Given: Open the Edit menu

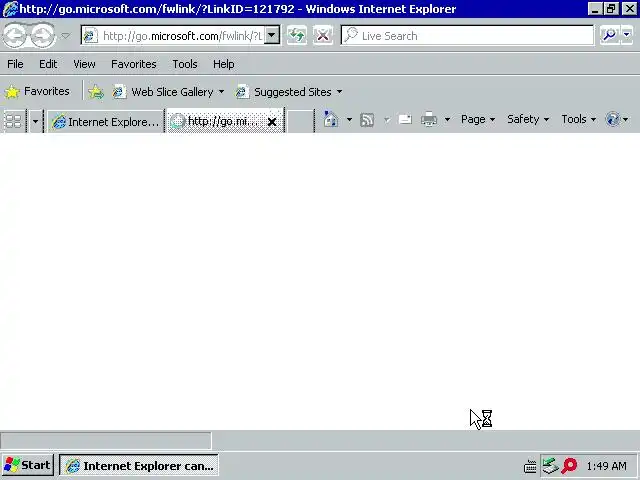Looking at the screenshot, I should [x=48, y=64].
